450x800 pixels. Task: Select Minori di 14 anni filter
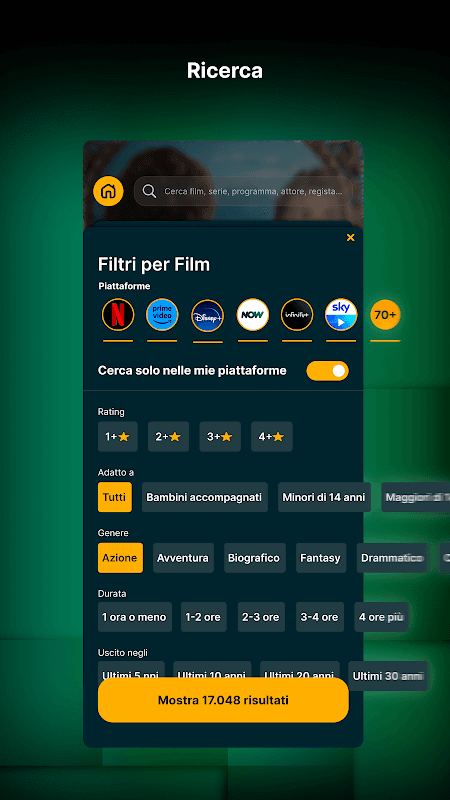point(324,497)
